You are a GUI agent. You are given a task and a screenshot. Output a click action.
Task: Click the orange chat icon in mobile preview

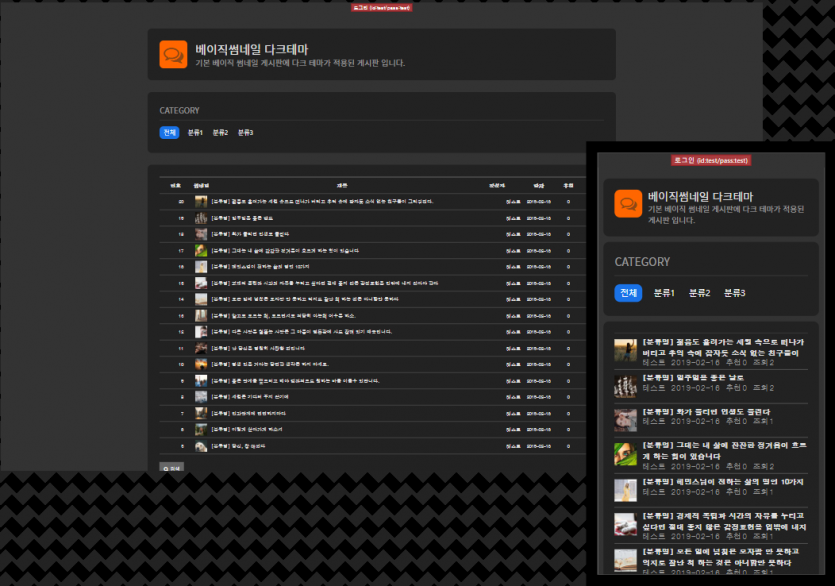(x=628, y=204)
